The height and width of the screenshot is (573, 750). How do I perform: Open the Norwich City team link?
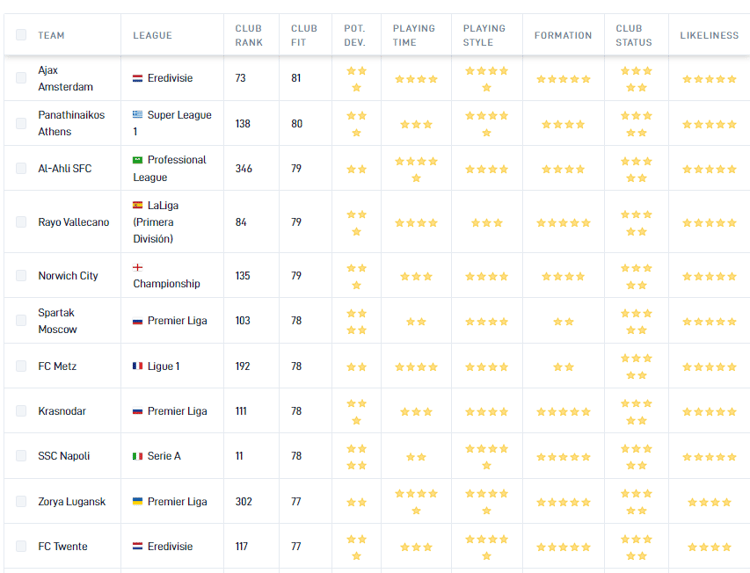[68, 276]
